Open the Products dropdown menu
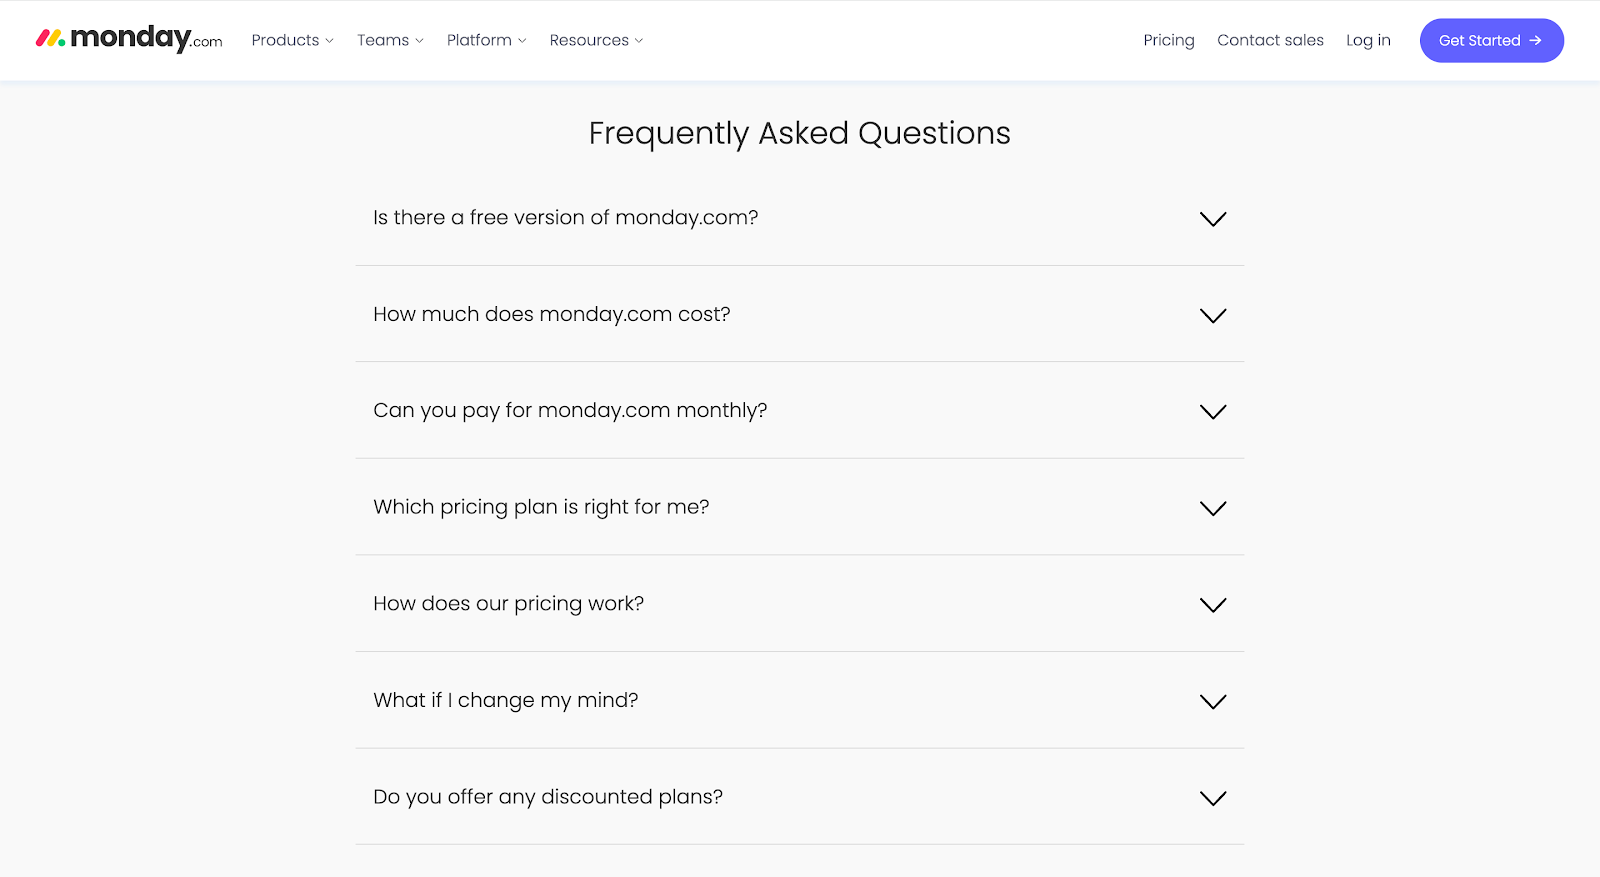This screenshot has width=1600, height=877. [292, 40]
